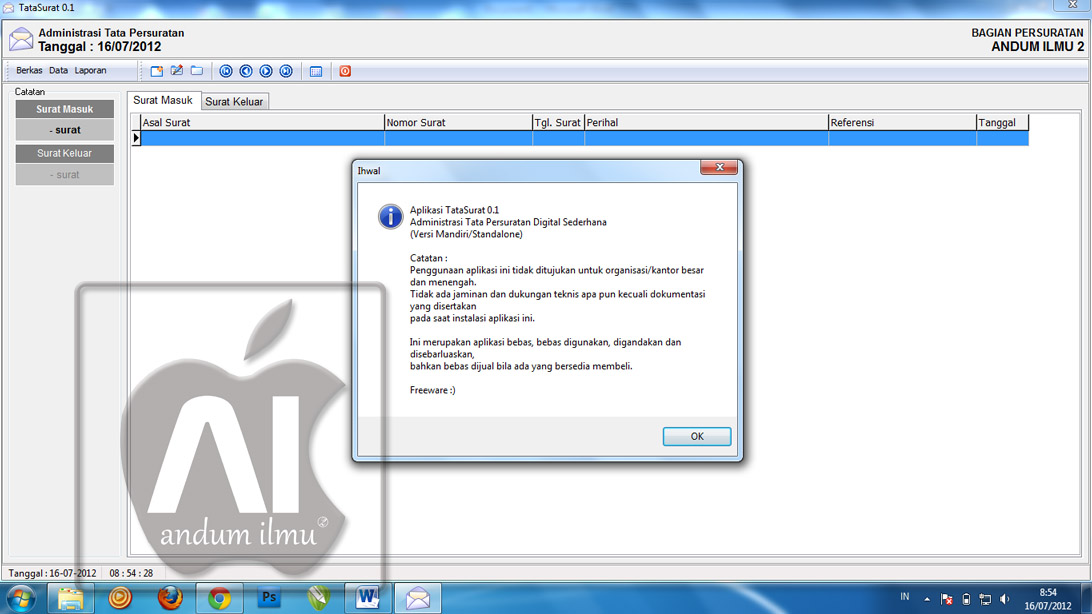Click the Surat Masuk sidebar button
Image resolution: width=1092 pixels, height=614 pixels.
click(x=65, y=109)
